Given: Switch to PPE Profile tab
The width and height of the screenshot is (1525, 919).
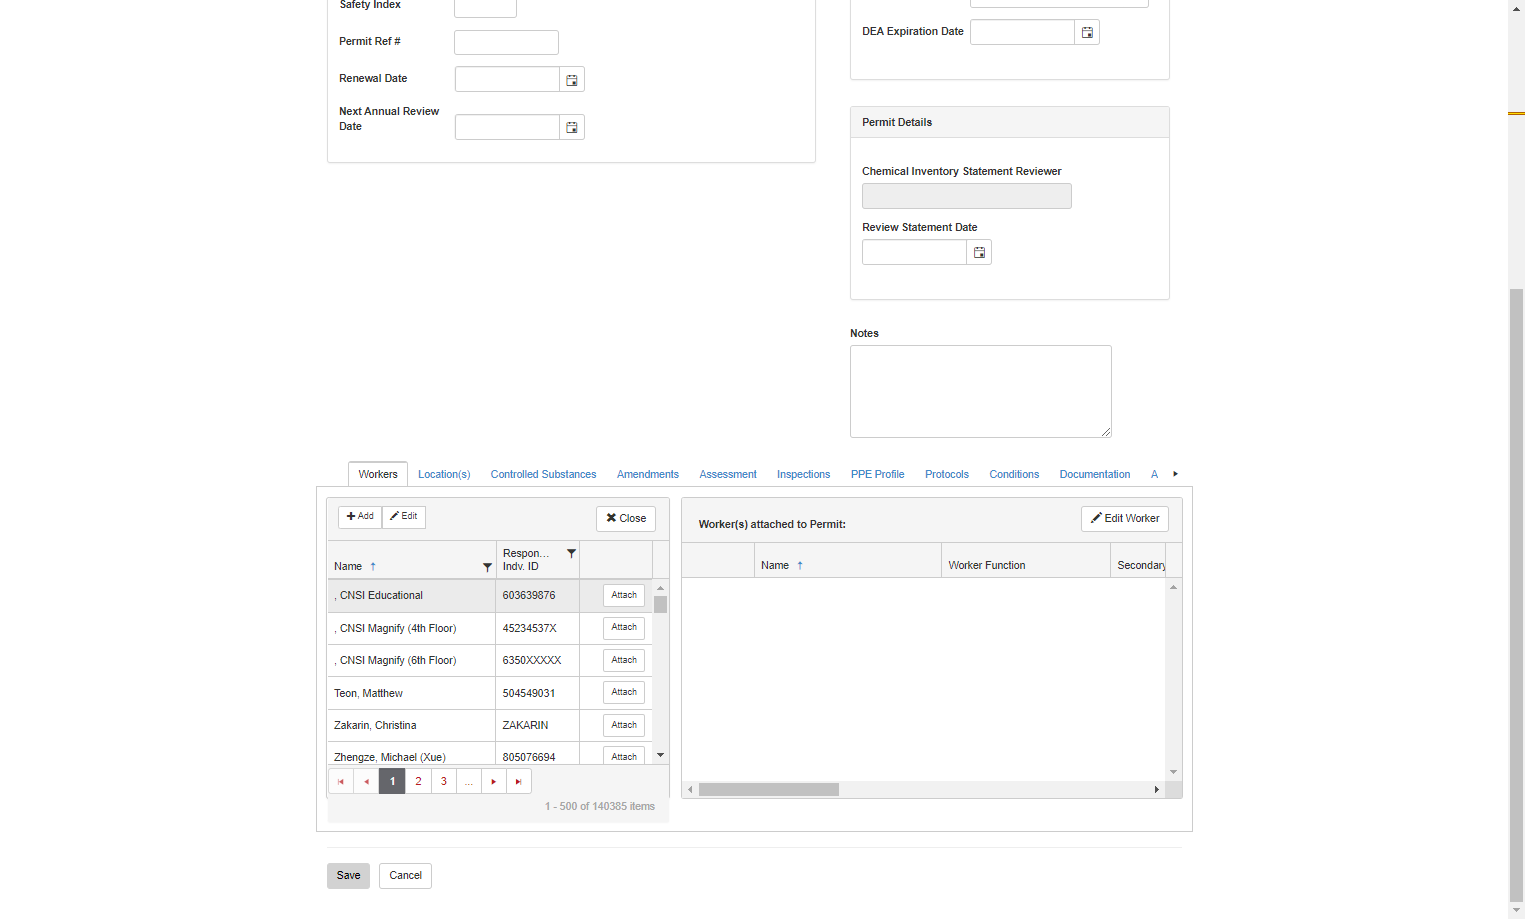Looking at the screenshot, I should (x=877, y=475).
